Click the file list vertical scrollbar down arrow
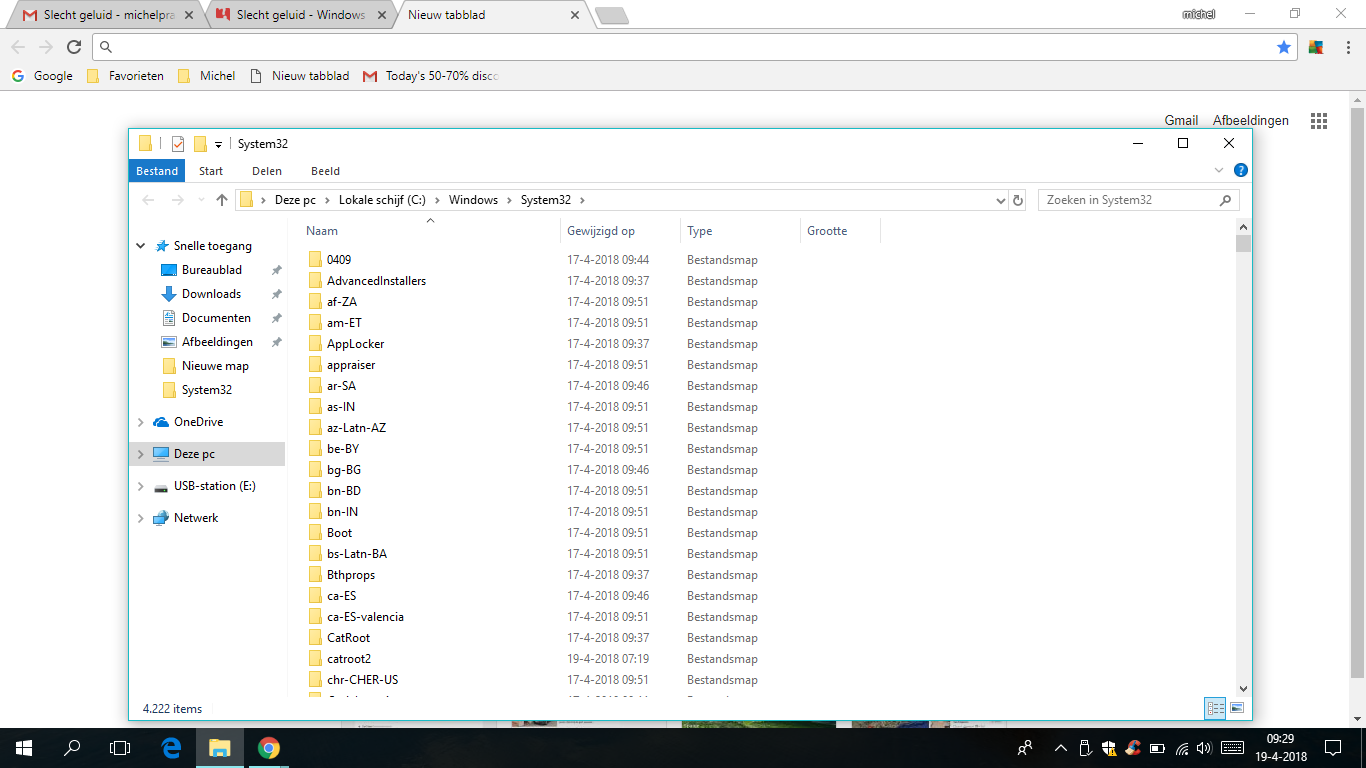 [x=1243, y=688]
